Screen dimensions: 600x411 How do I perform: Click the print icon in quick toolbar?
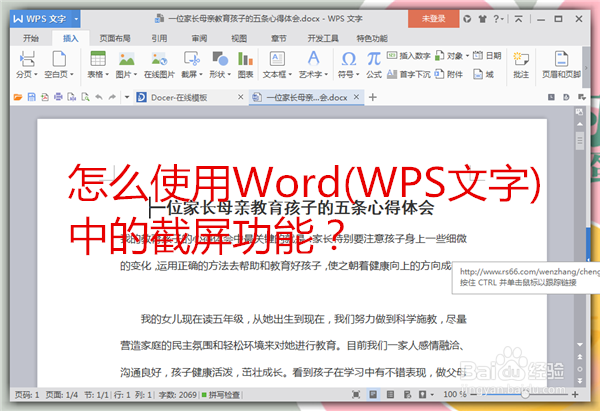coord(58,97)
